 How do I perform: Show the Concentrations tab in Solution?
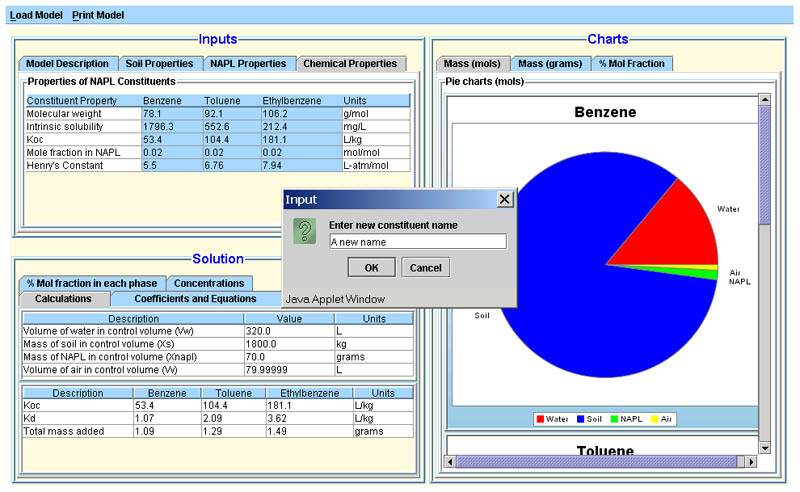(x=209, y=283)
